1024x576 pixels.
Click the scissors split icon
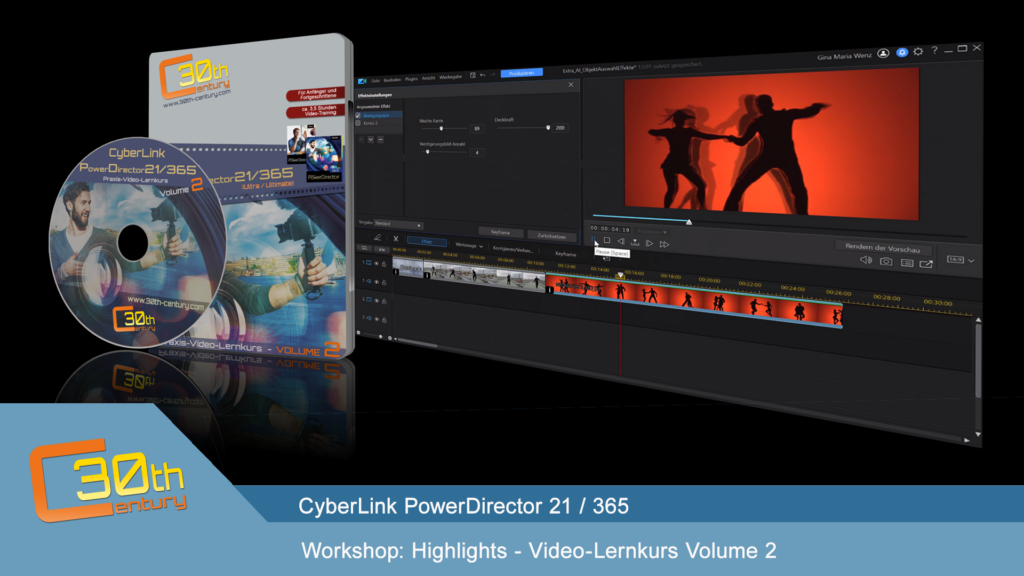click(x=396, y=238)
